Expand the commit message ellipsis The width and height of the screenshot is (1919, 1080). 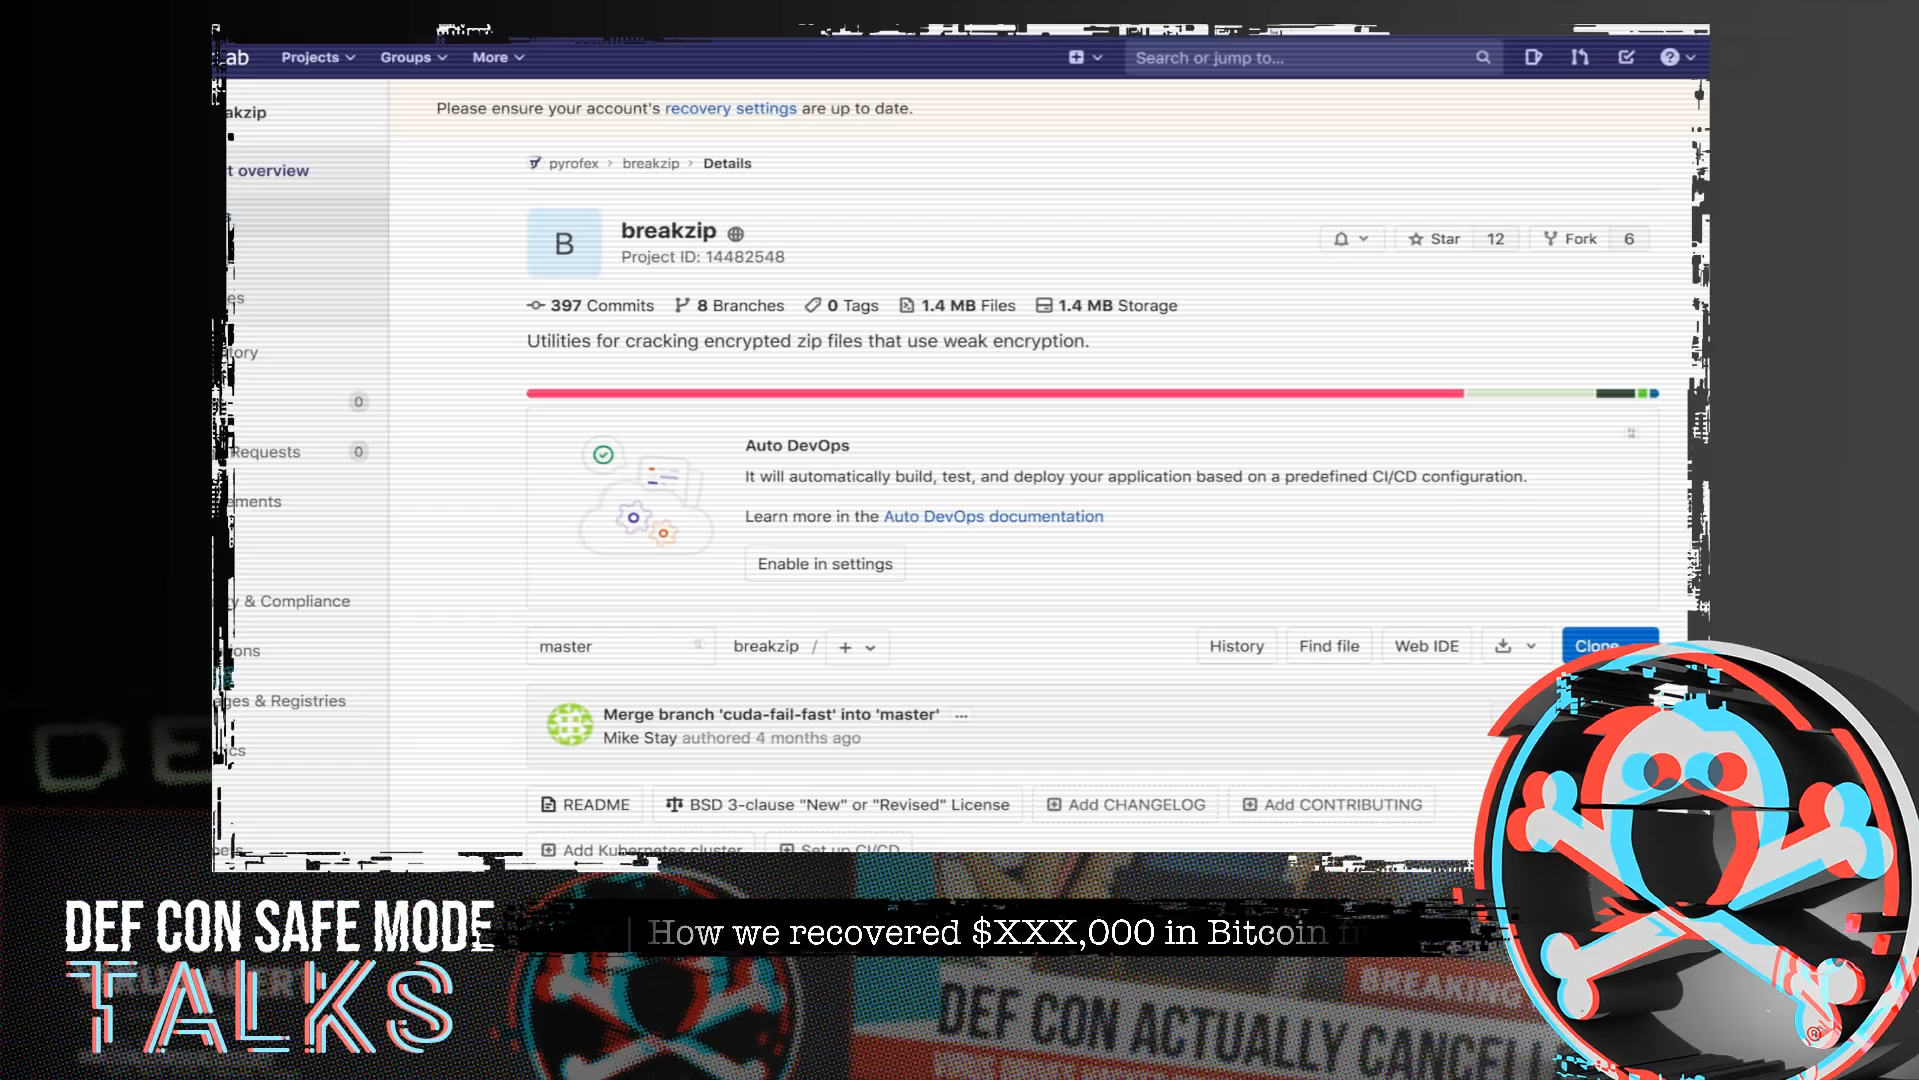click(x=961, y=716)
